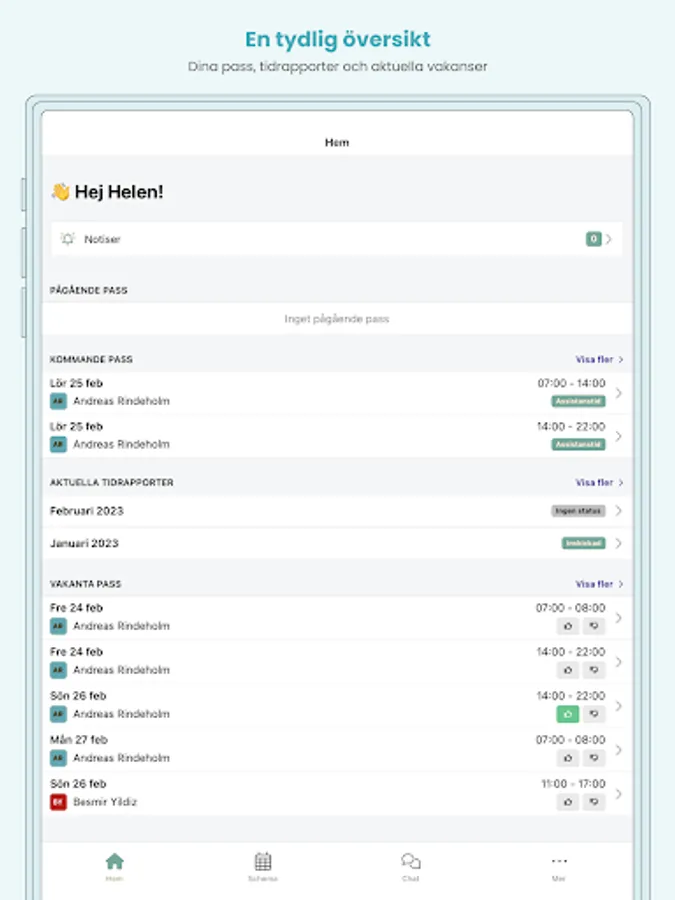This screenshot has width=675, height=900.
Task: Open chevron for Lör 25 feb 07:00 - 14:00 shift
Action: (x=619, y=392)
